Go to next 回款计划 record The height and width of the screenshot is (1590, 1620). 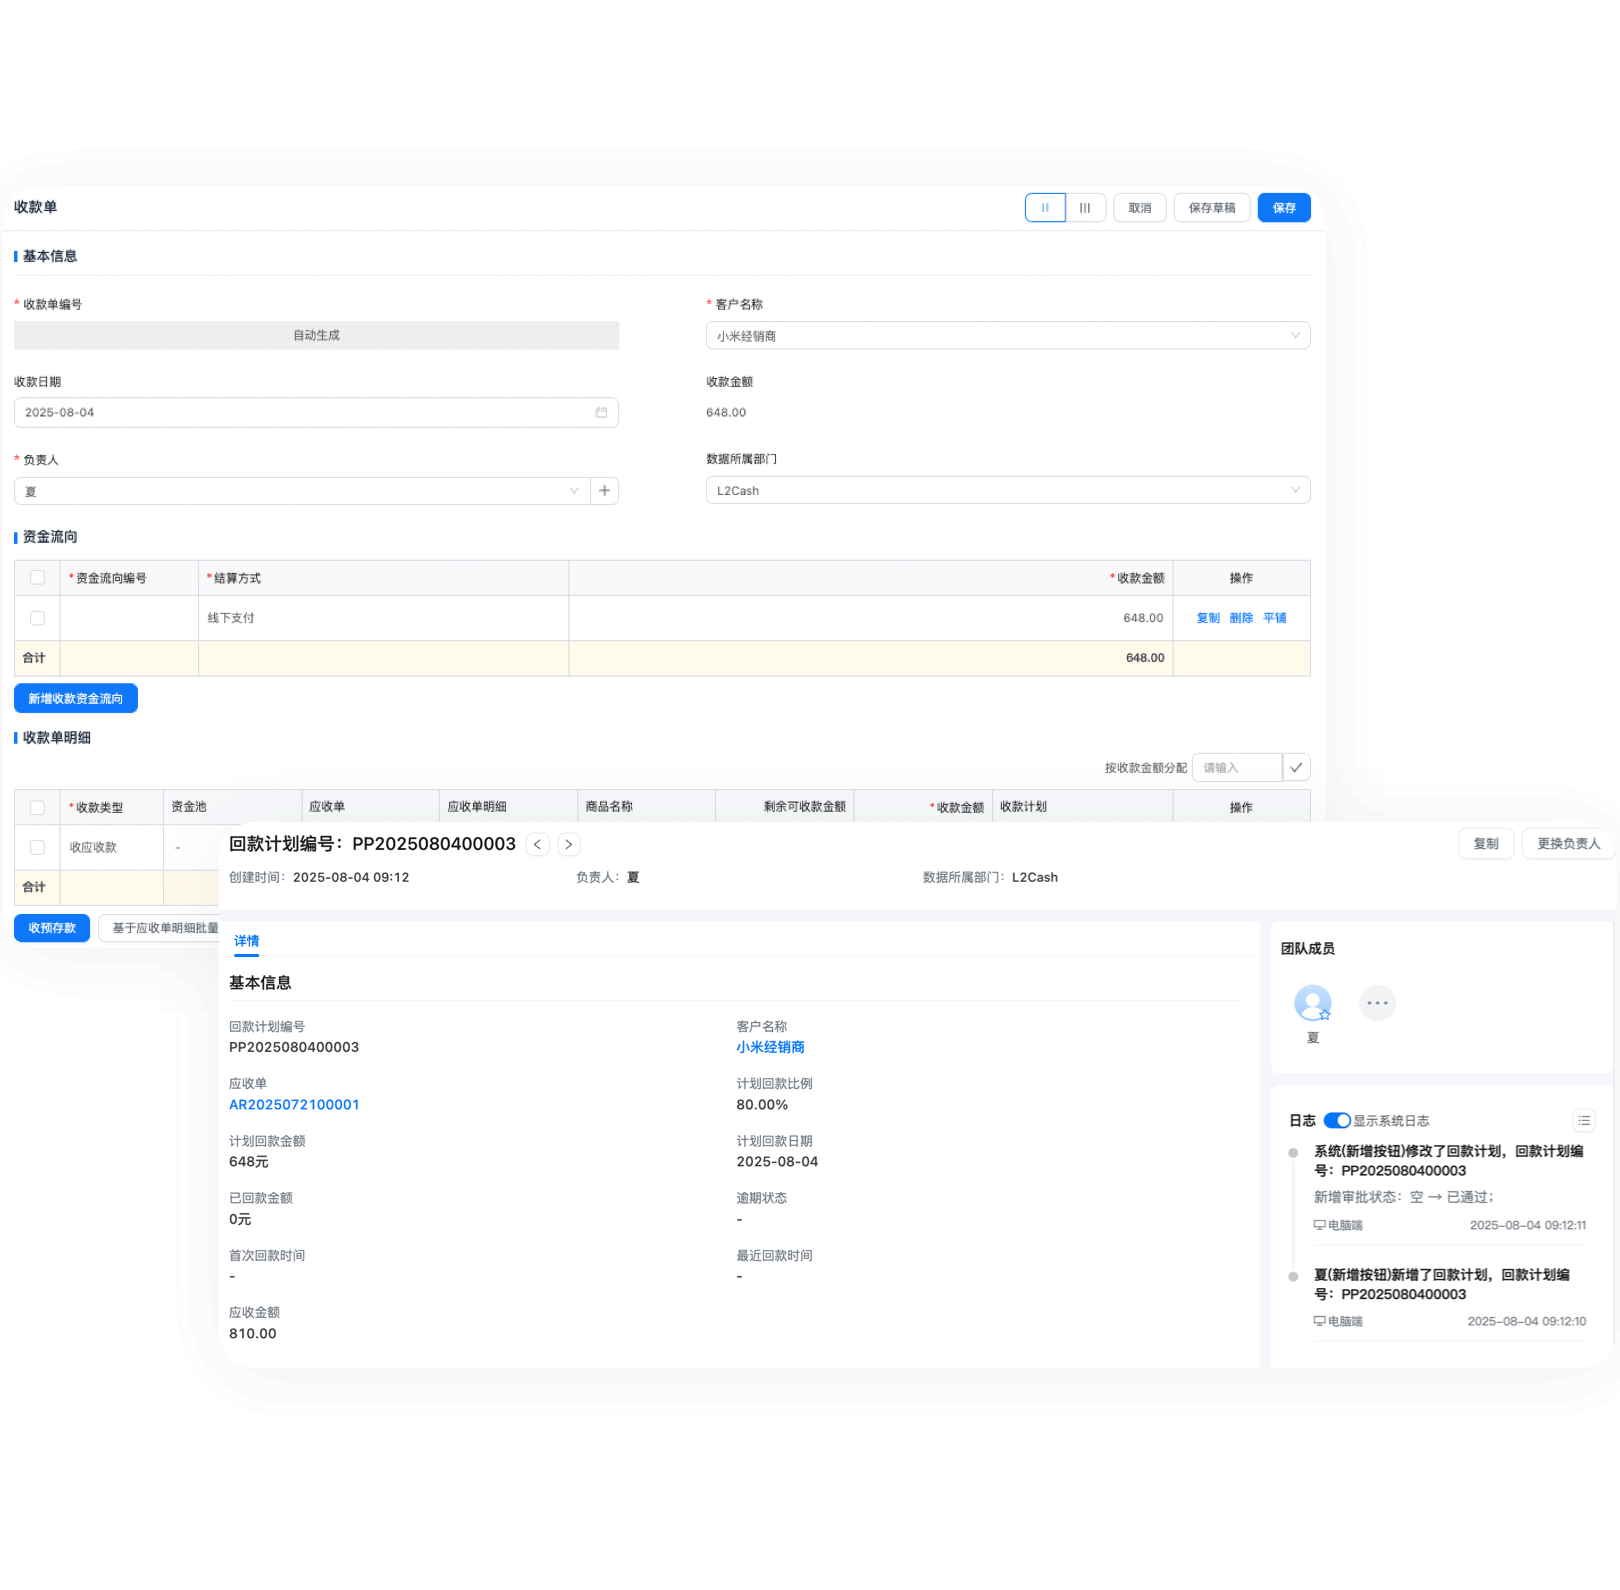point(569,844)
